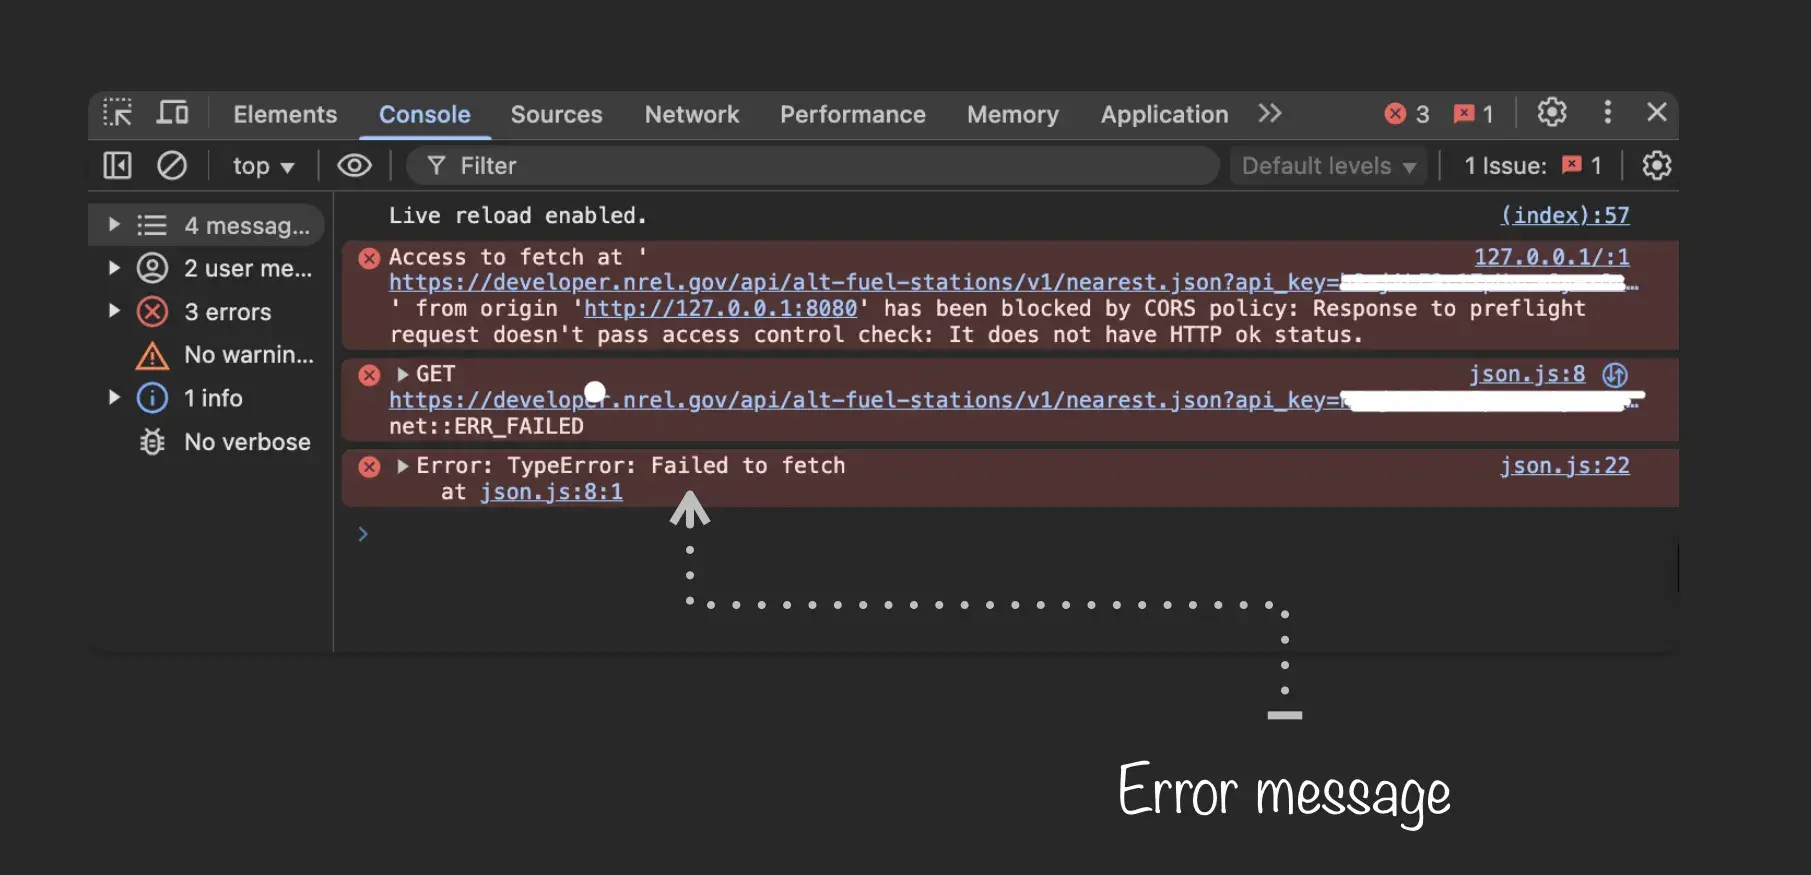Open console settings gear beside issue count
This screenshot has height=875, width=1811.
pyautogui.click(x=1656, y=165)
